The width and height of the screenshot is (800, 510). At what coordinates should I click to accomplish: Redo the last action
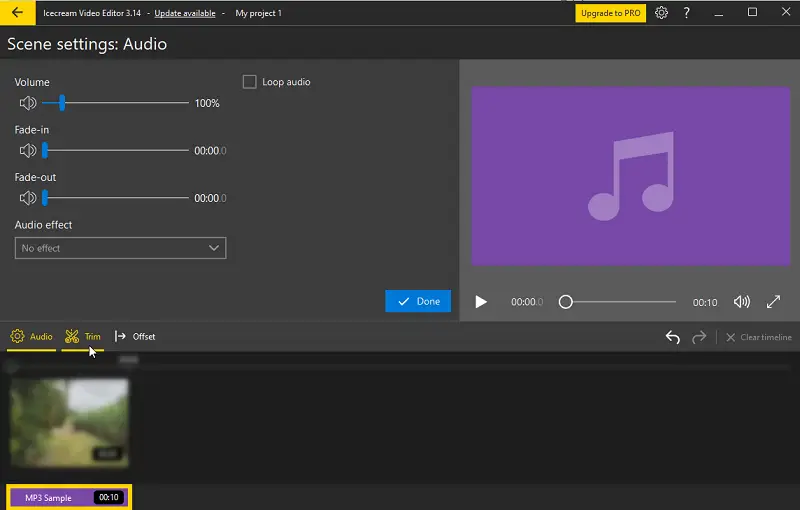point(699,337)
